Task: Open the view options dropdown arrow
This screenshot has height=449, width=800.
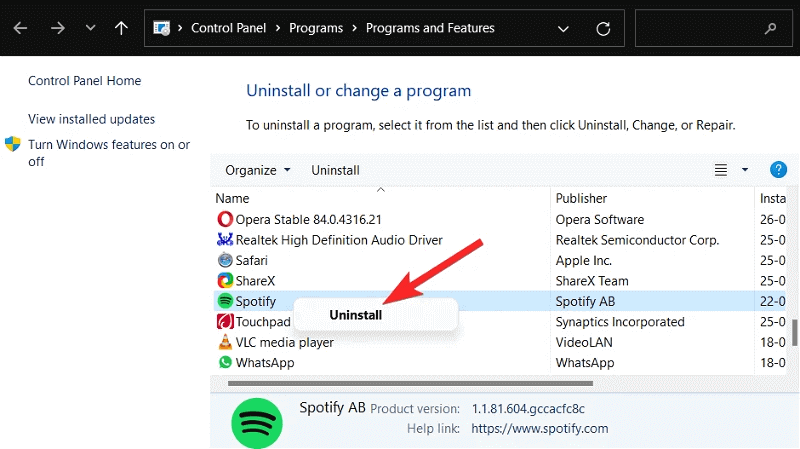Action: [745, 170]
